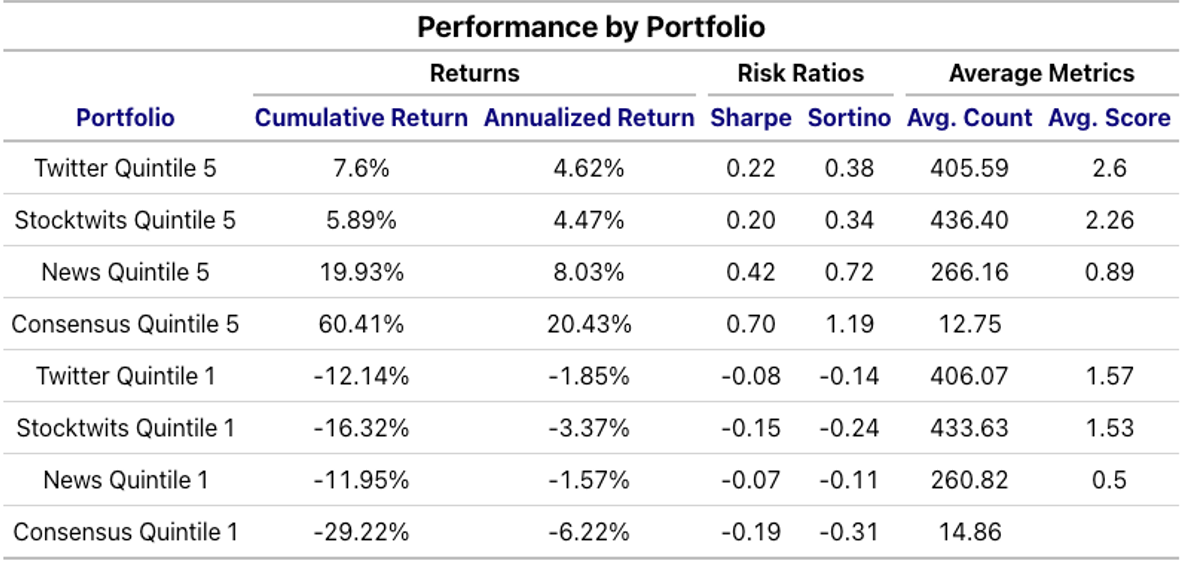Click the Portfolio column header
This screenshot has width=1182, height=562.
(125, 118)
